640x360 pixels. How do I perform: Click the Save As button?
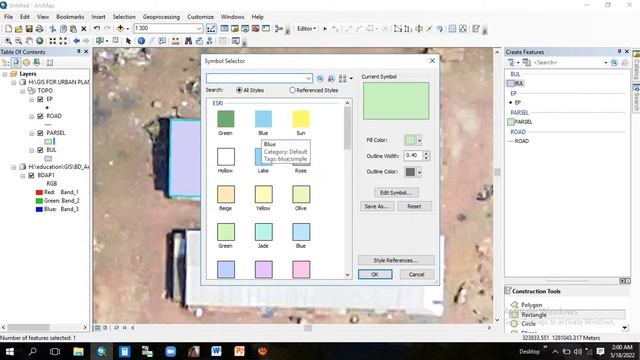tap(377, 206)
